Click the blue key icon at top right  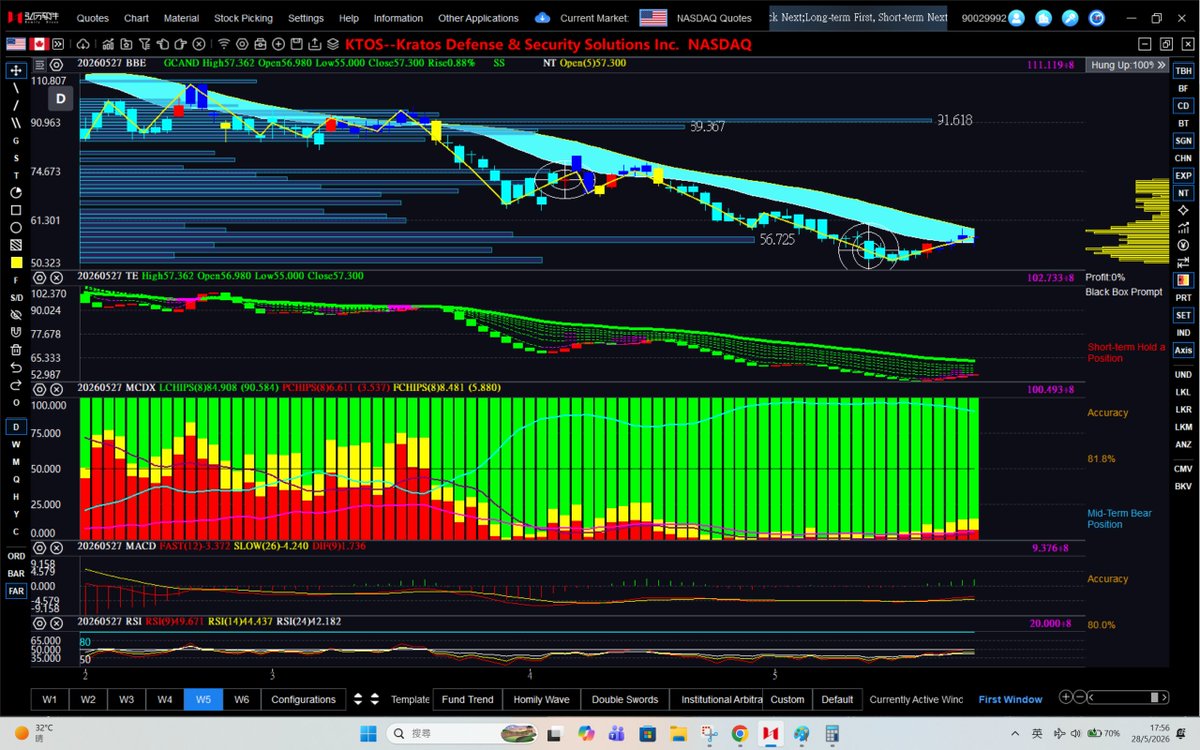tap(1070, 18)
